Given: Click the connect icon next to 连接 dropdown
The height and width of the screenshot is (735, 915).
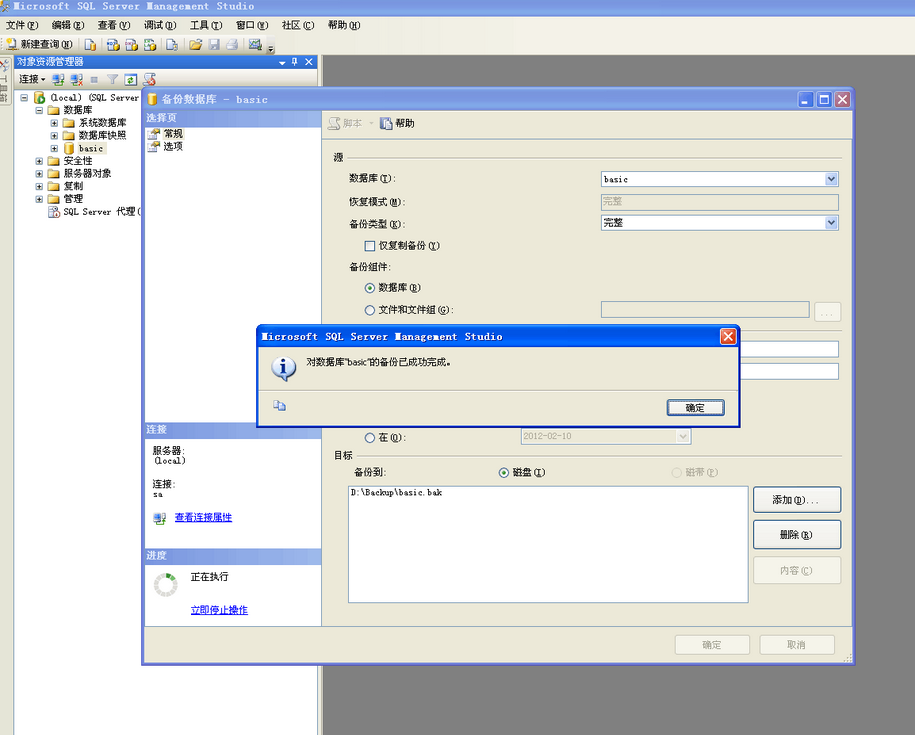Looking at the screenshot, I should pos(59,79).
